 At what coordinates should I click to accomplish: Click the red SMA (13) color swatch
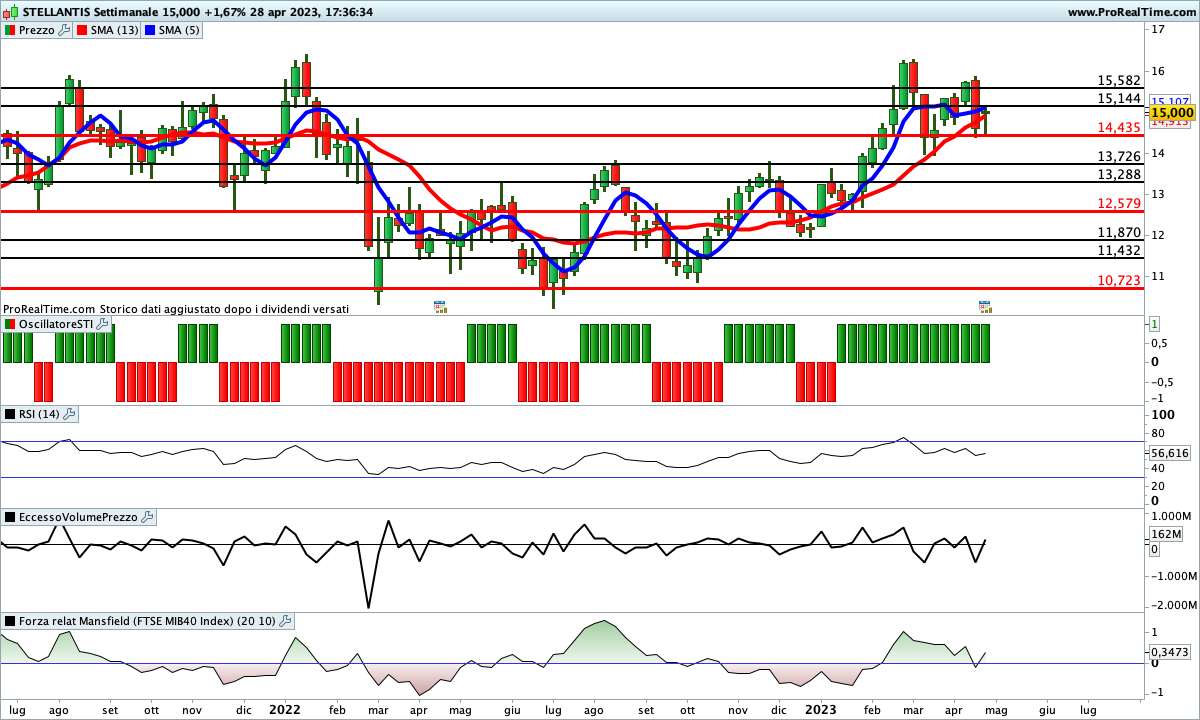click(x=81, y=30)
